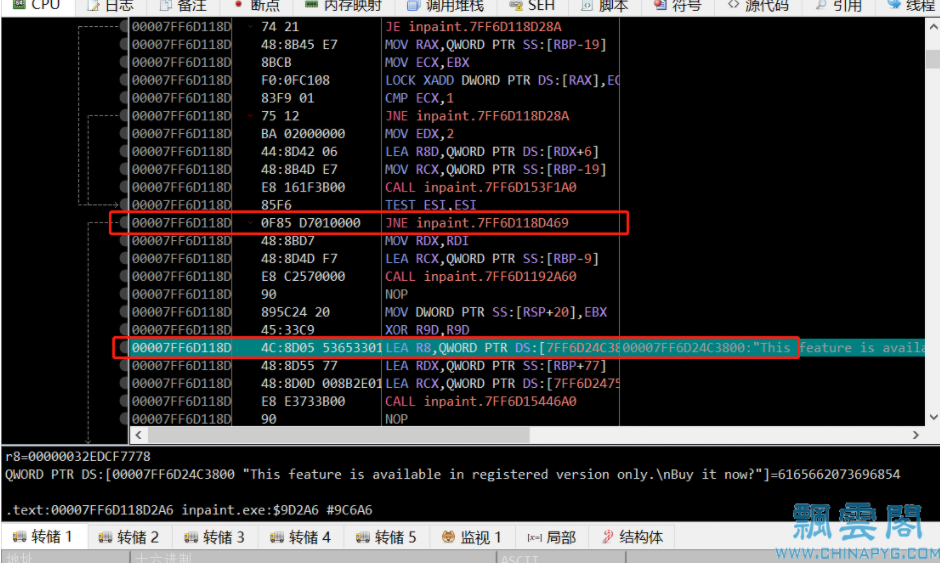
Task: Toggle breakpoint on JE inpaint.7FF6D118D28A line
Action: pos(124,26)
